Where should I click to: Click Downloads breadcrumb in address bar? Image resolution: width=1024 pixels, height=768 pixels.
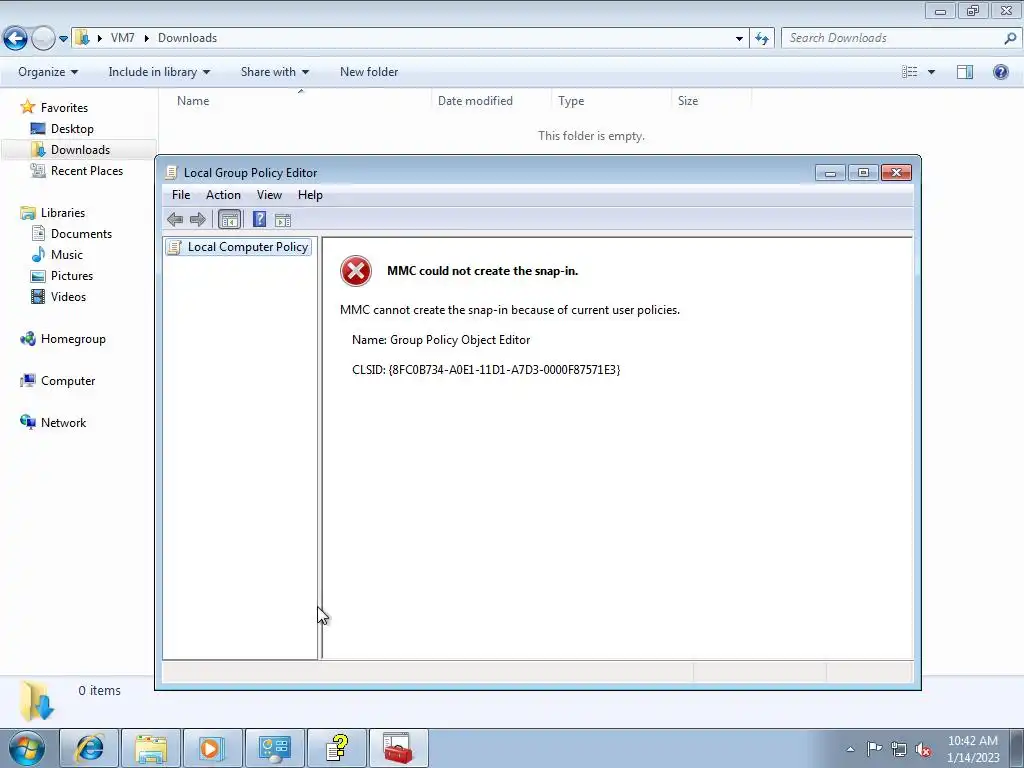[187, 38]
